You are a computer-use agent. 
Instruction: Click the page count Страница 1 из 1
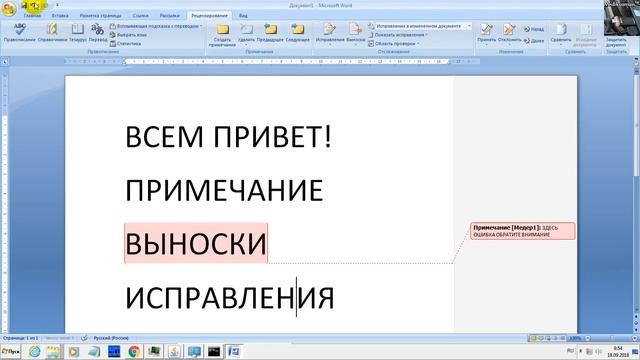pyautogui.click(x=20, y=338)
